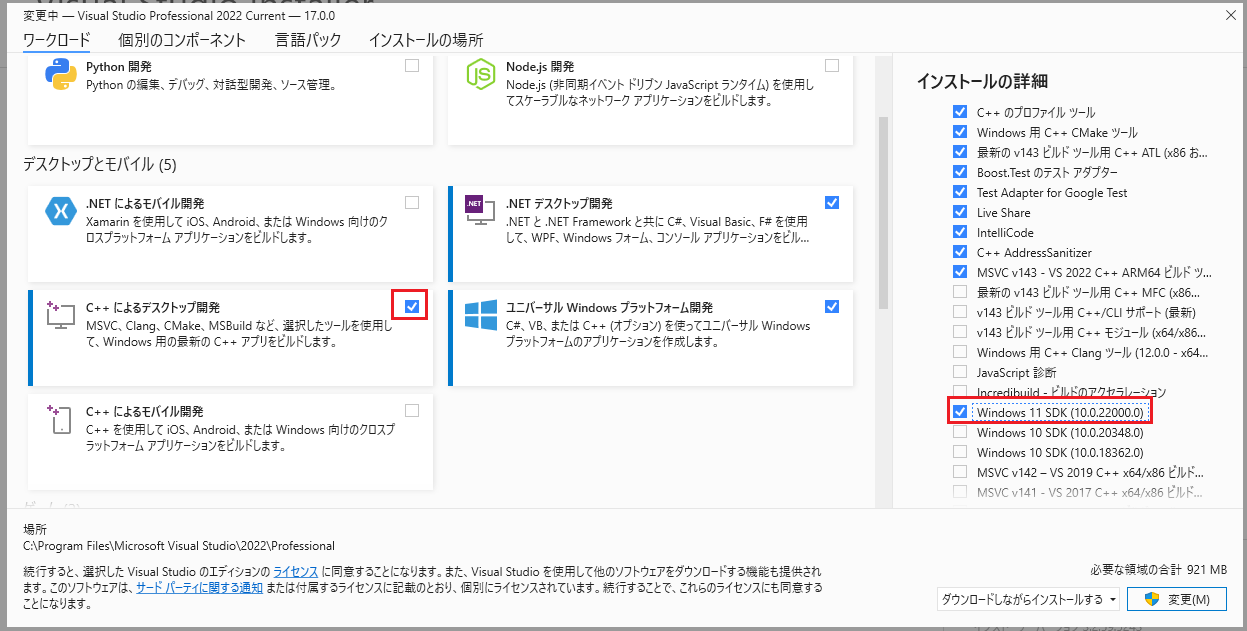Image resolution: width=1247 pixels, height=631 pixels.
Task: Uncheck the C++ AddressSanitizer checkbox
Action: (960, 252)
